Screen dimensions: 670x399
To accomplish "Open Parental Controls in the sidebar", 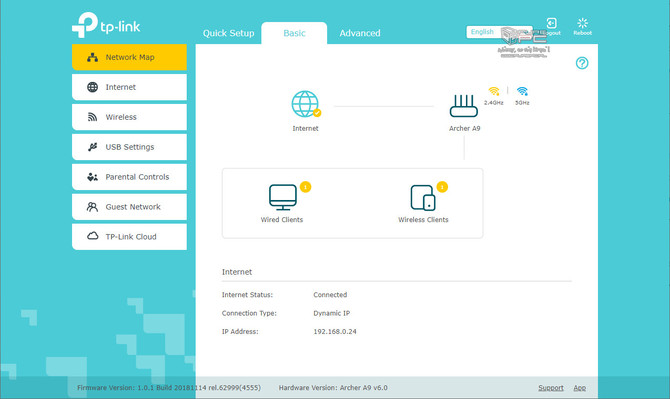I will point(129,177).
